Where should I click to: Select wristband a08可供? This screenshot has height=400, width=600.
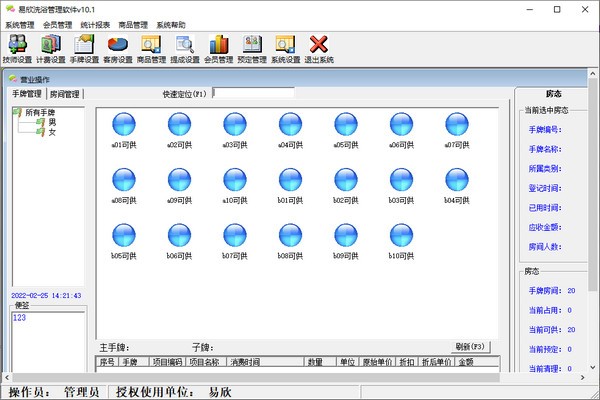tap(124, 186)
